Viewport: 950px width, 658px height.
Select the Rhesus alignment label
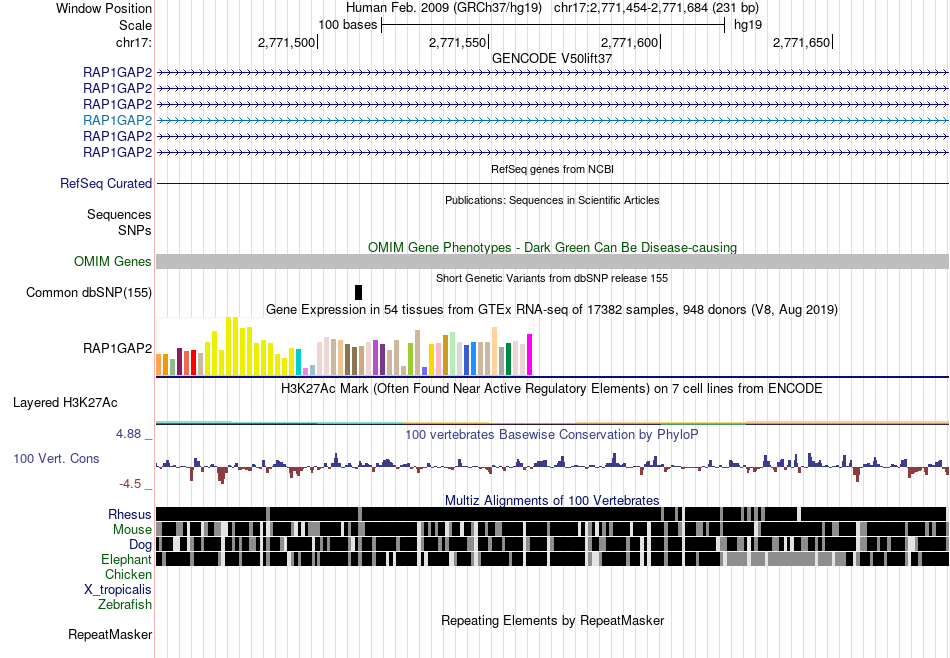click(x=130, y=514)
